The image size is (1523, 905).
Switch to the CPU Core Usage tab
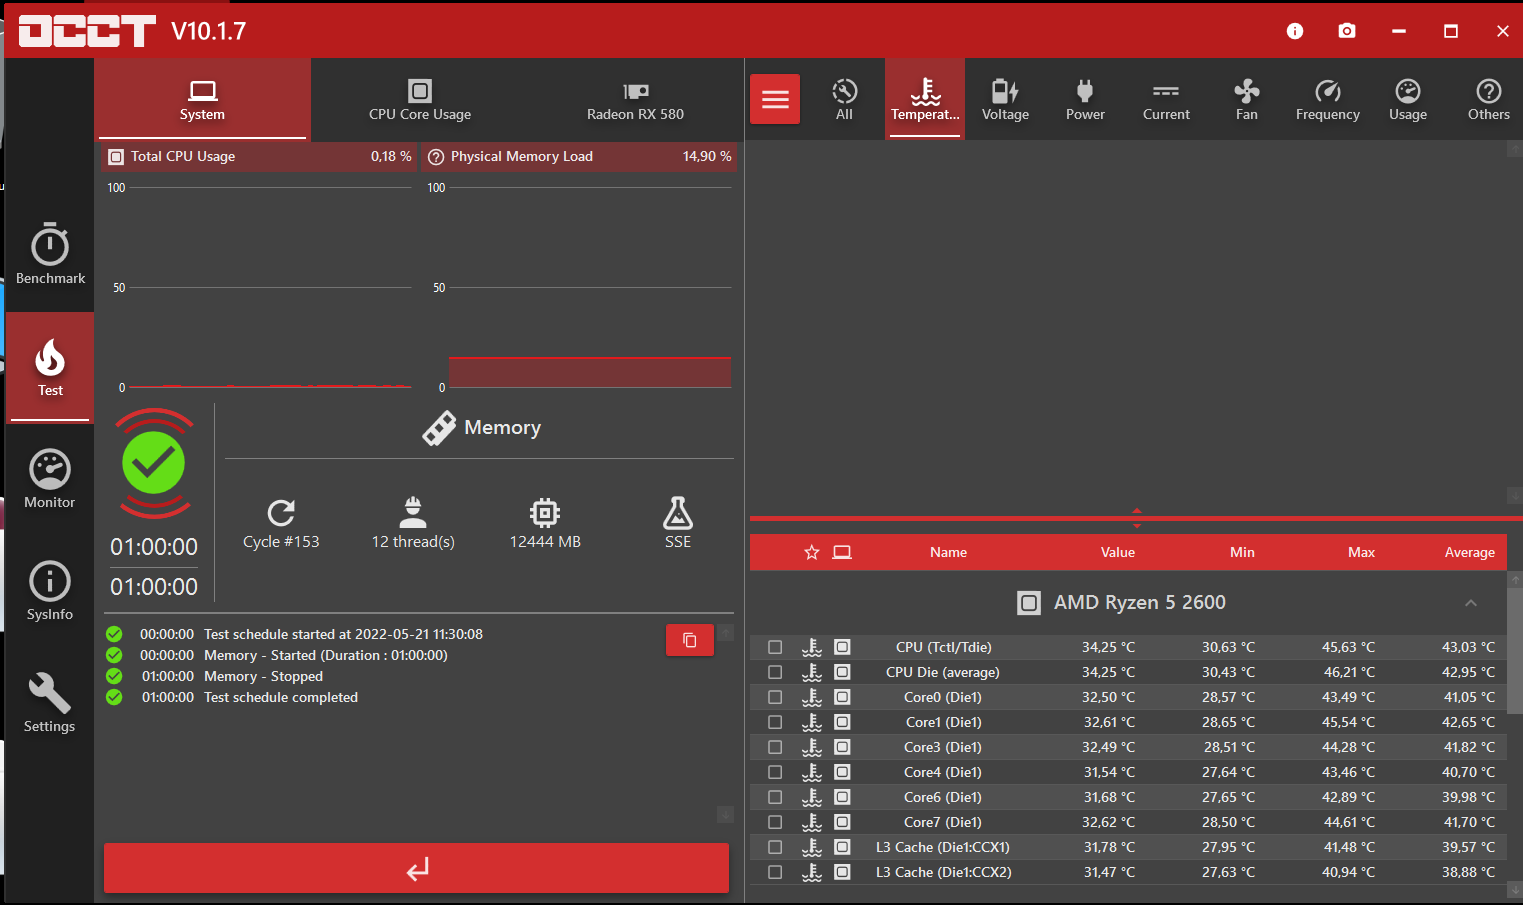[x=420, y=99]
